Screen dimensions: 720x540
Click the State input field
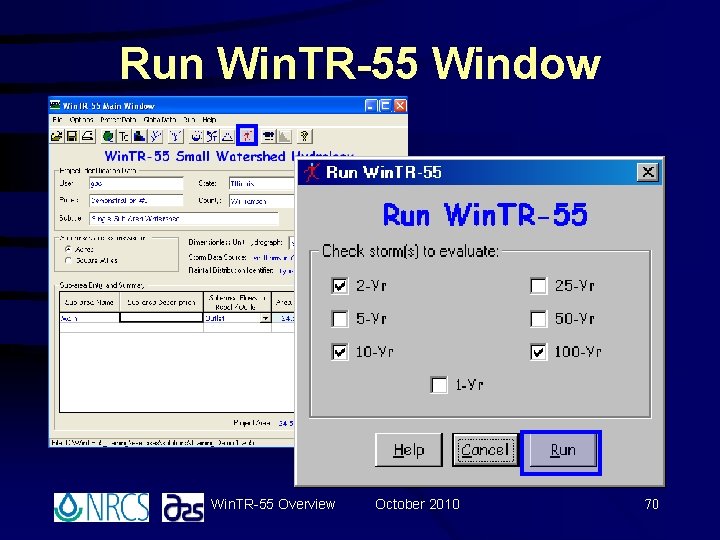click(262, 184)
